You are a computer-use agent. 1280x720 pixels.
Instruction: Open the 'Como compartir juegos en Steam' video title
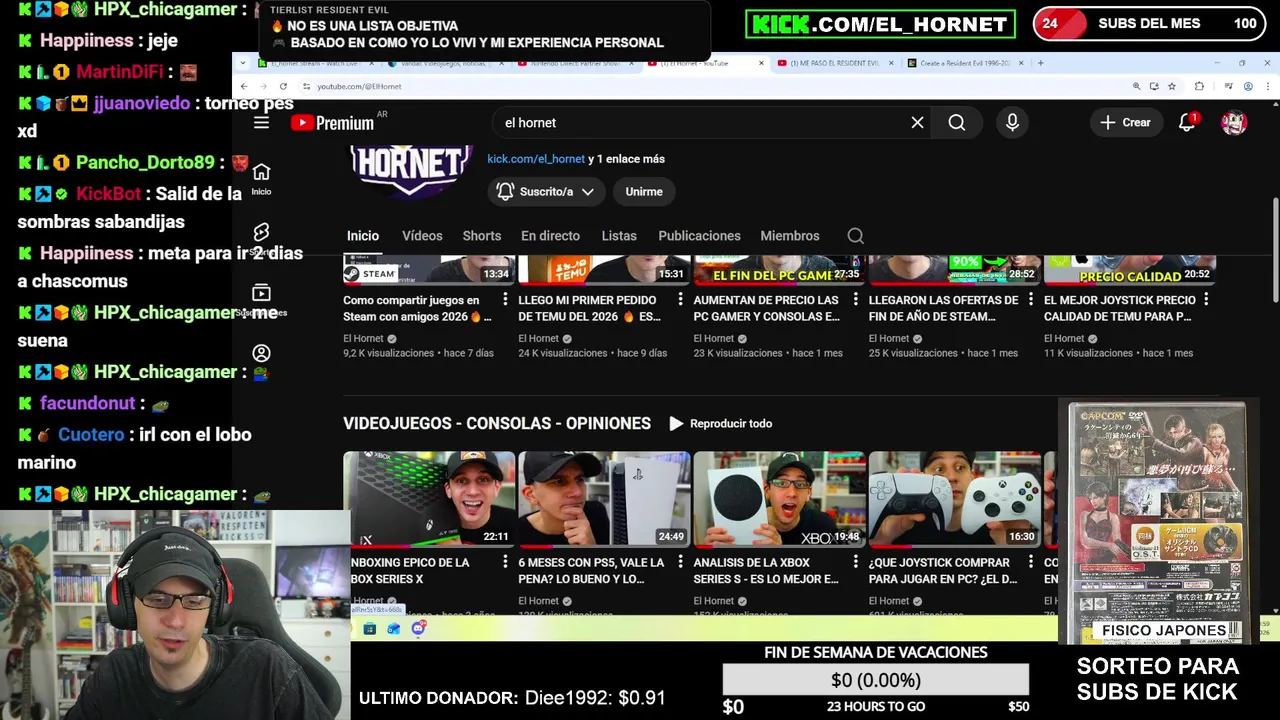(417, 308)
